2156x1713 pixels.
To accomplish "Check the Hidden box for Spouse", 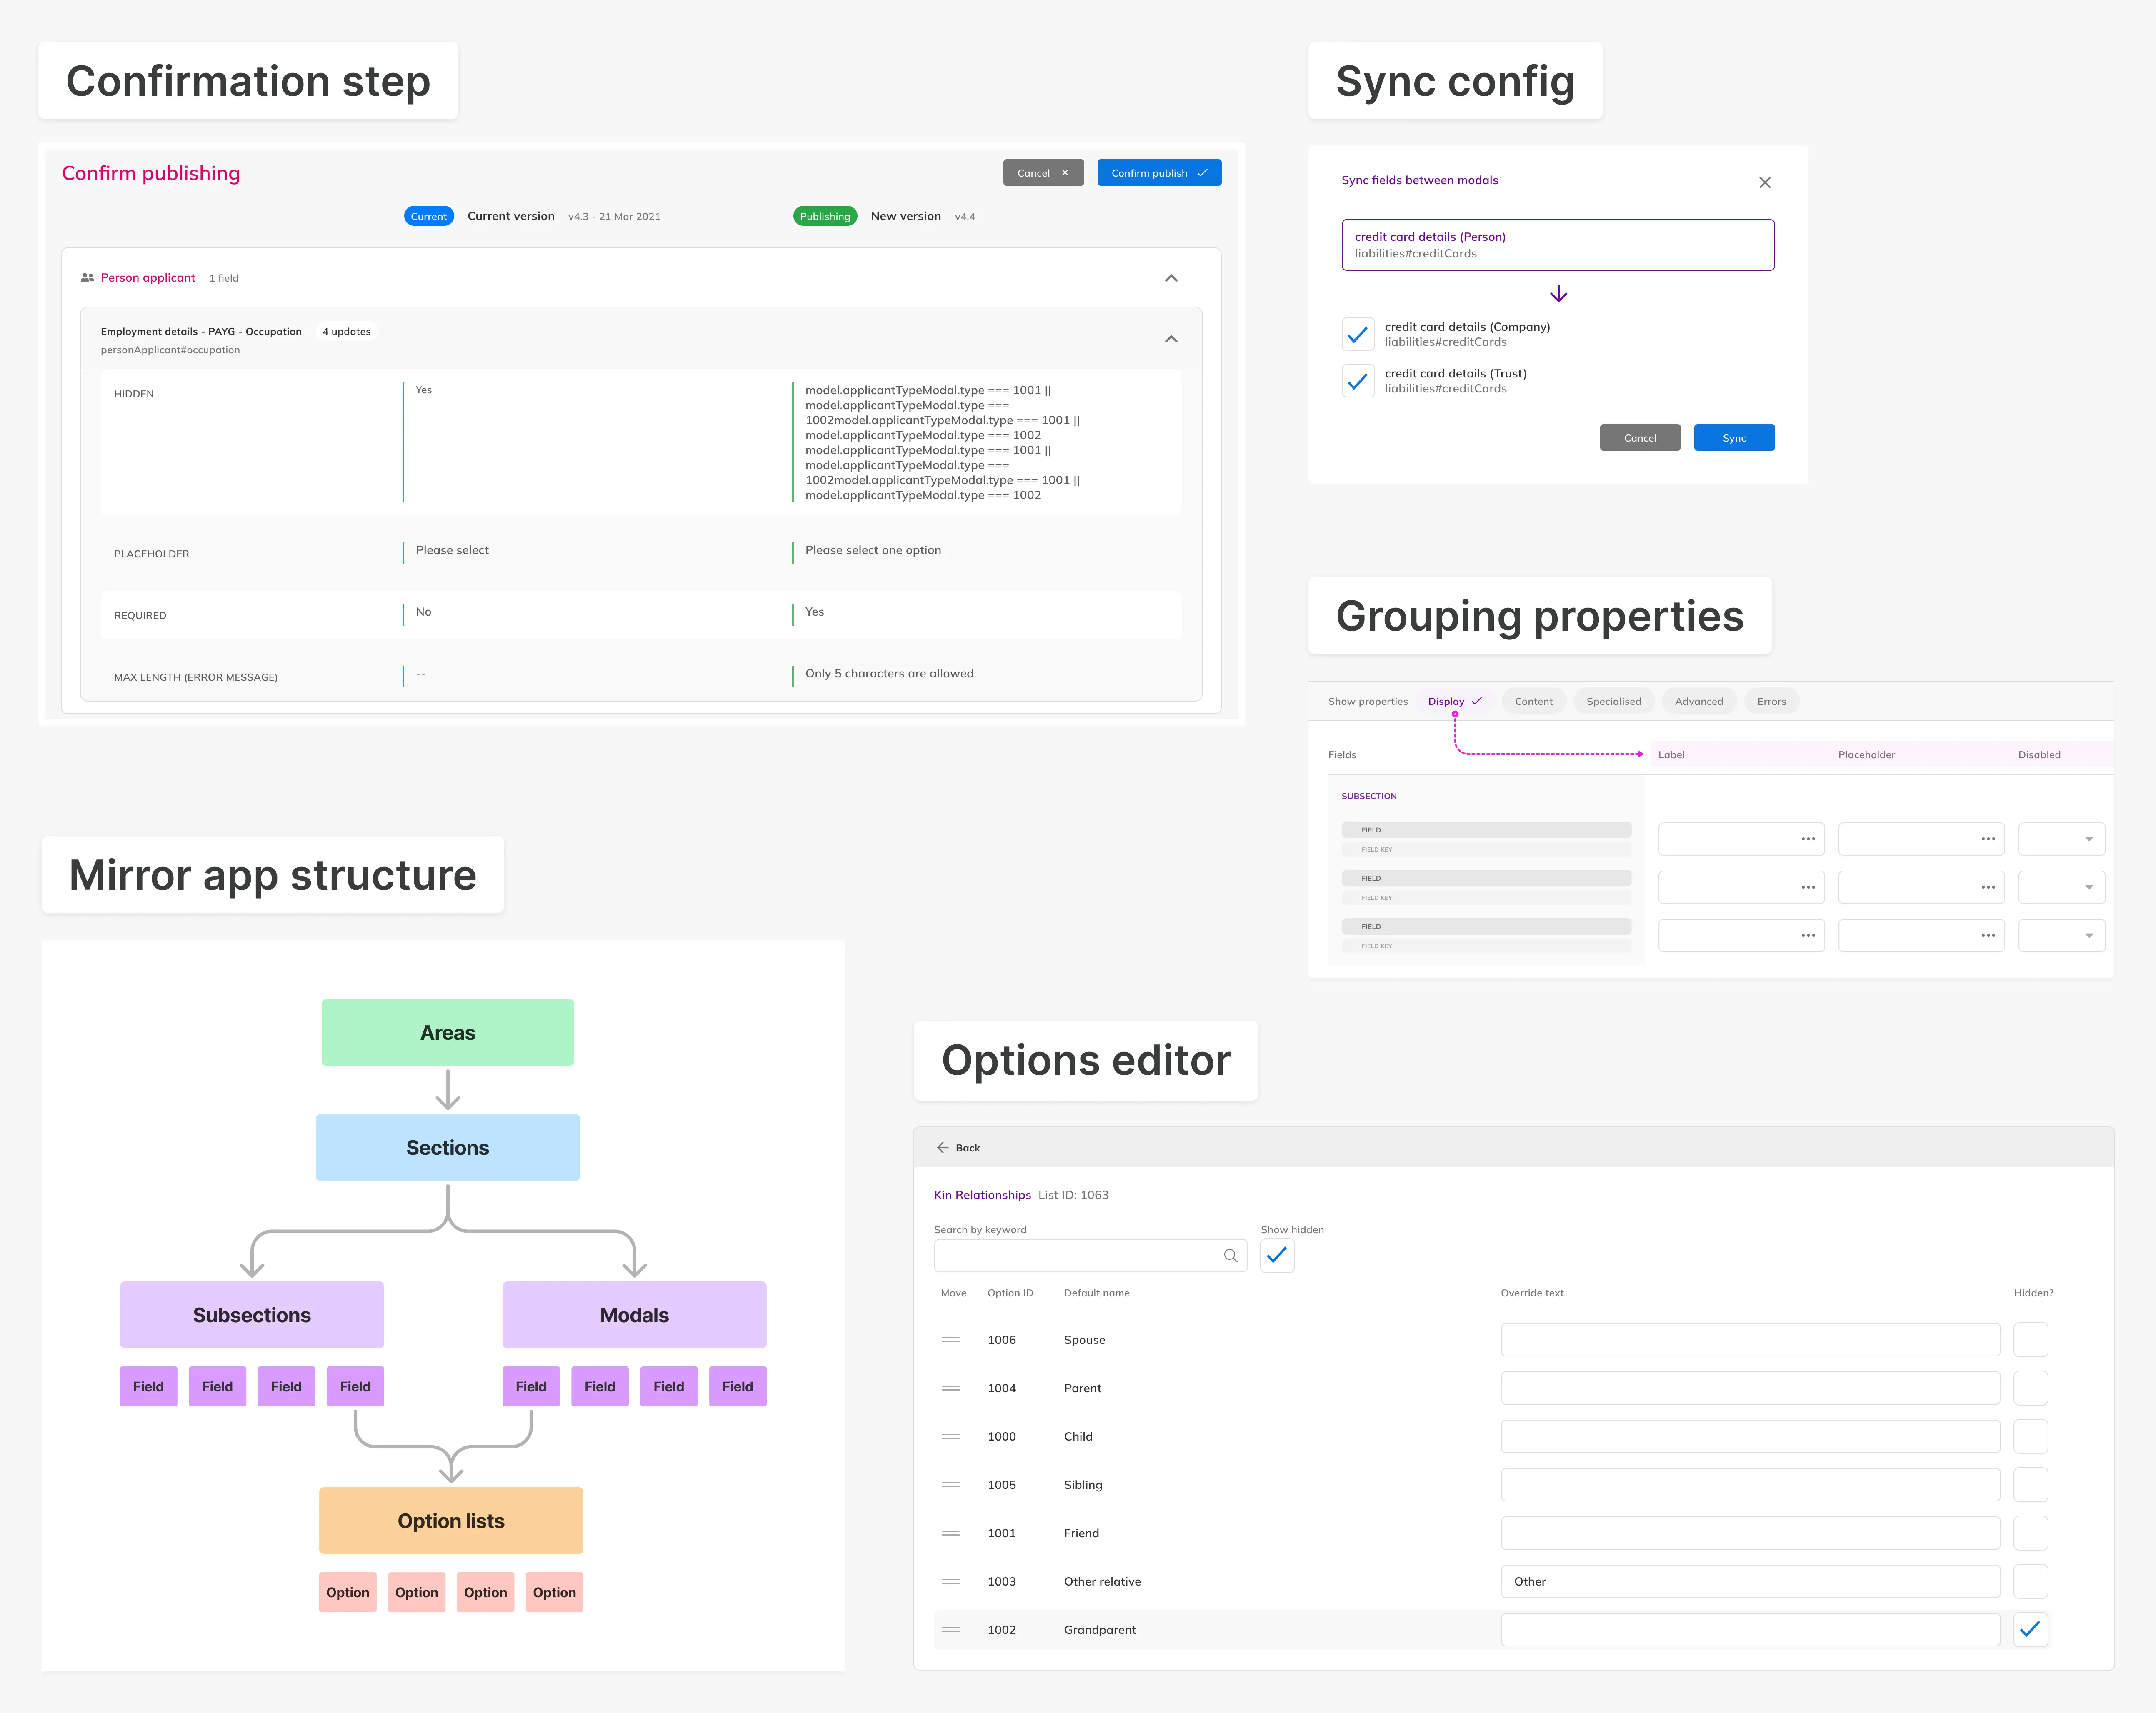I will (x=2030, y=1340).
